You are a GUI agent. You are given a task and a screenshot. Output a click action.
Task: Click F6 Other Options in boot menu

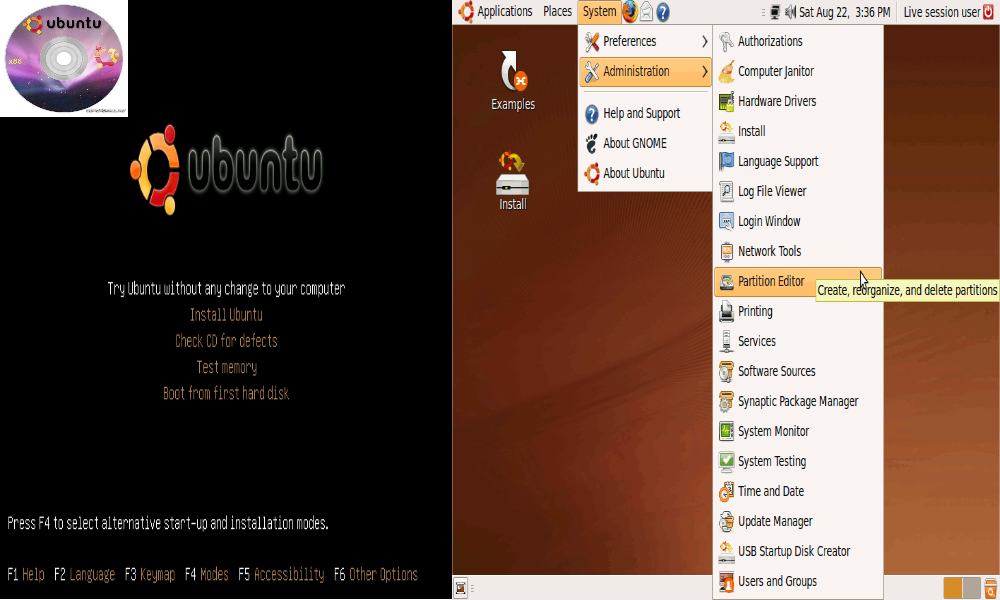pos(376,574)
